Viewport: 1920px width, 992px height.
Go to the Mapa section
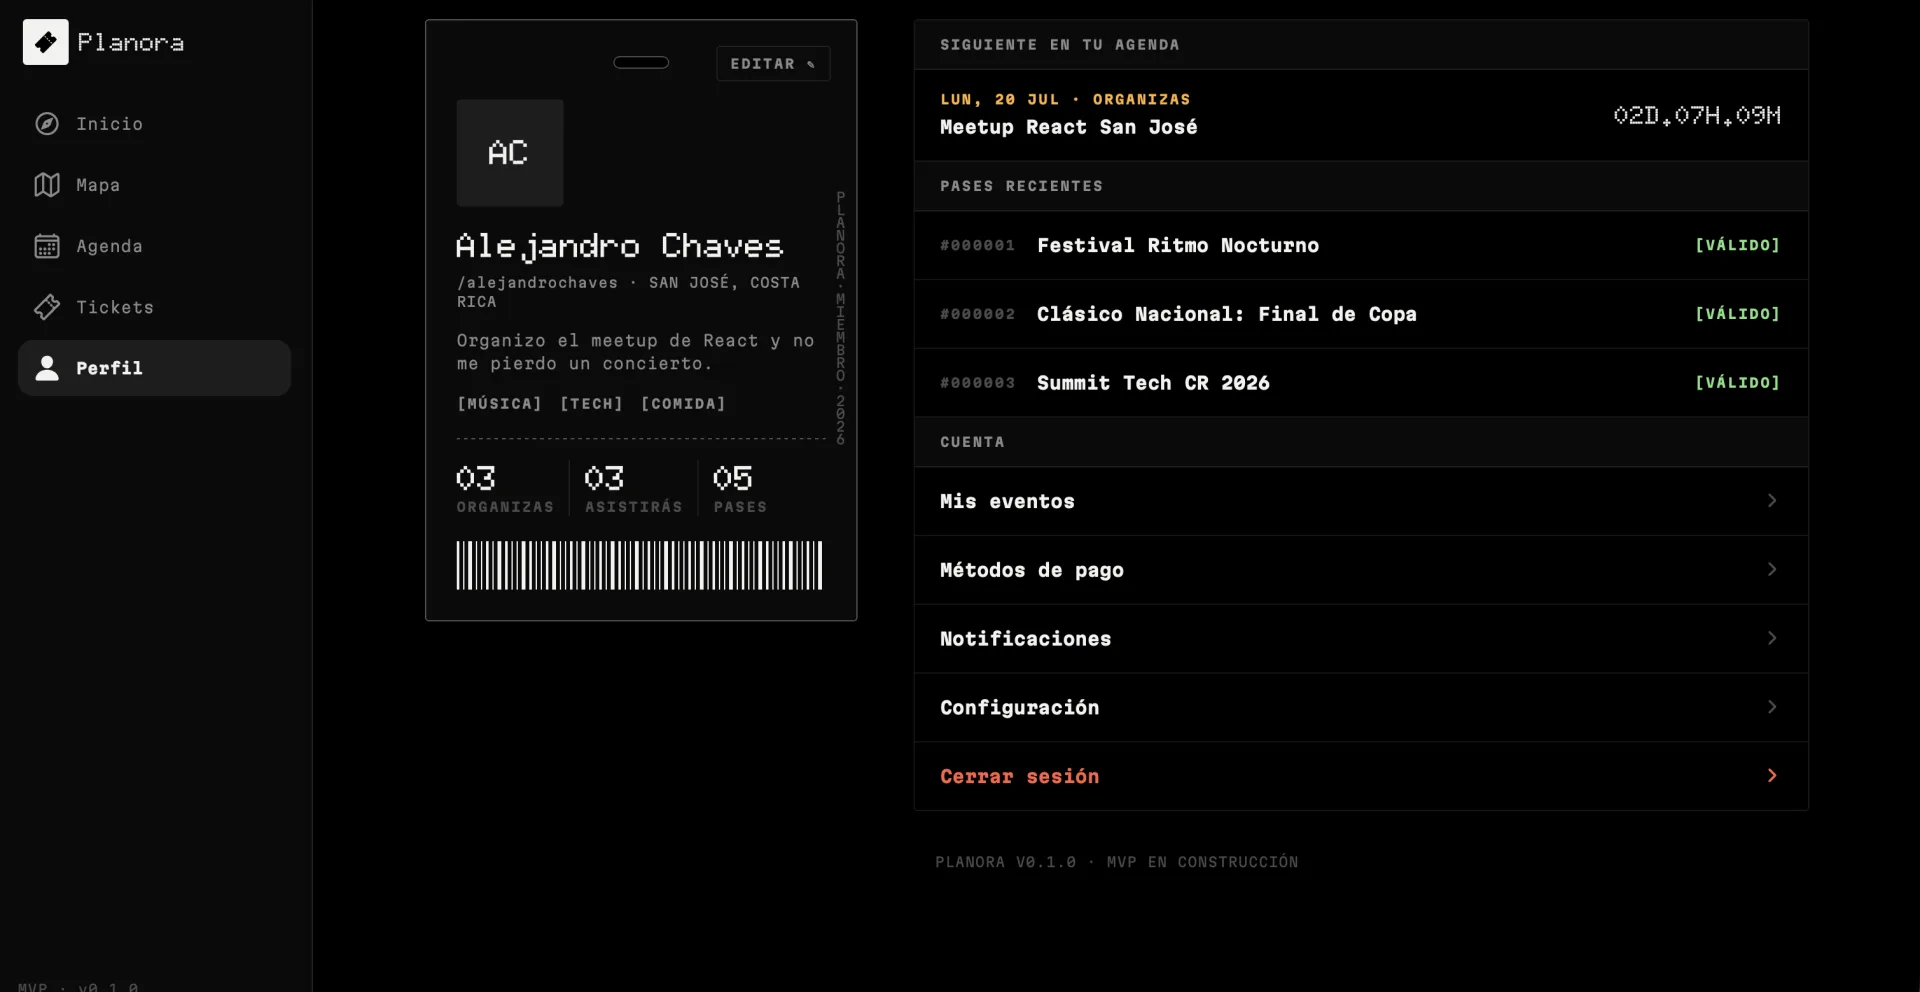pyautogui.click(x=154, y=185)
